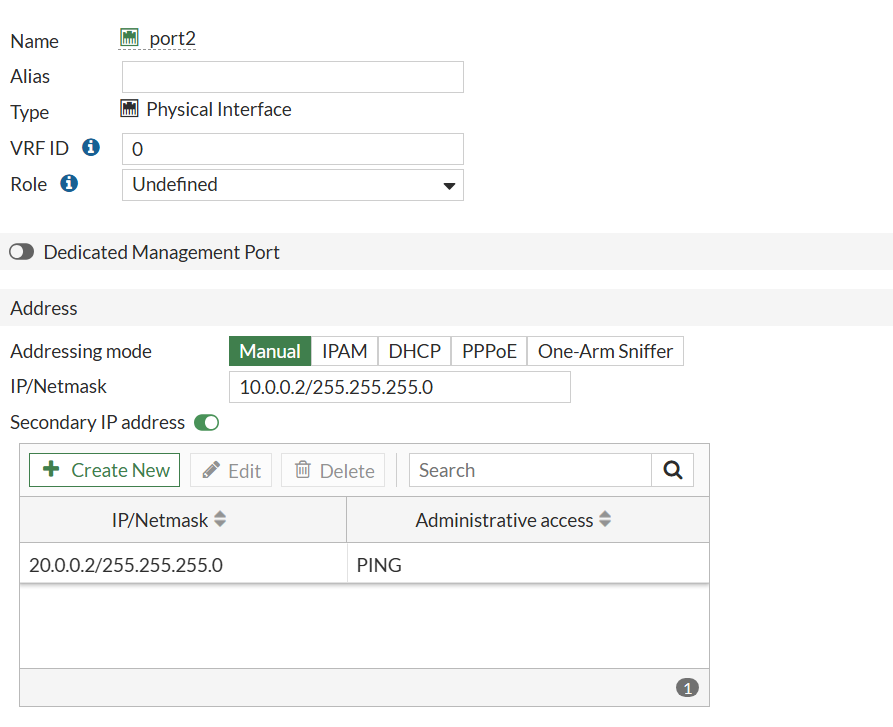Switch to DHCP addressing mode
Screen dimensions: 893x727
[x=414, y=352]
